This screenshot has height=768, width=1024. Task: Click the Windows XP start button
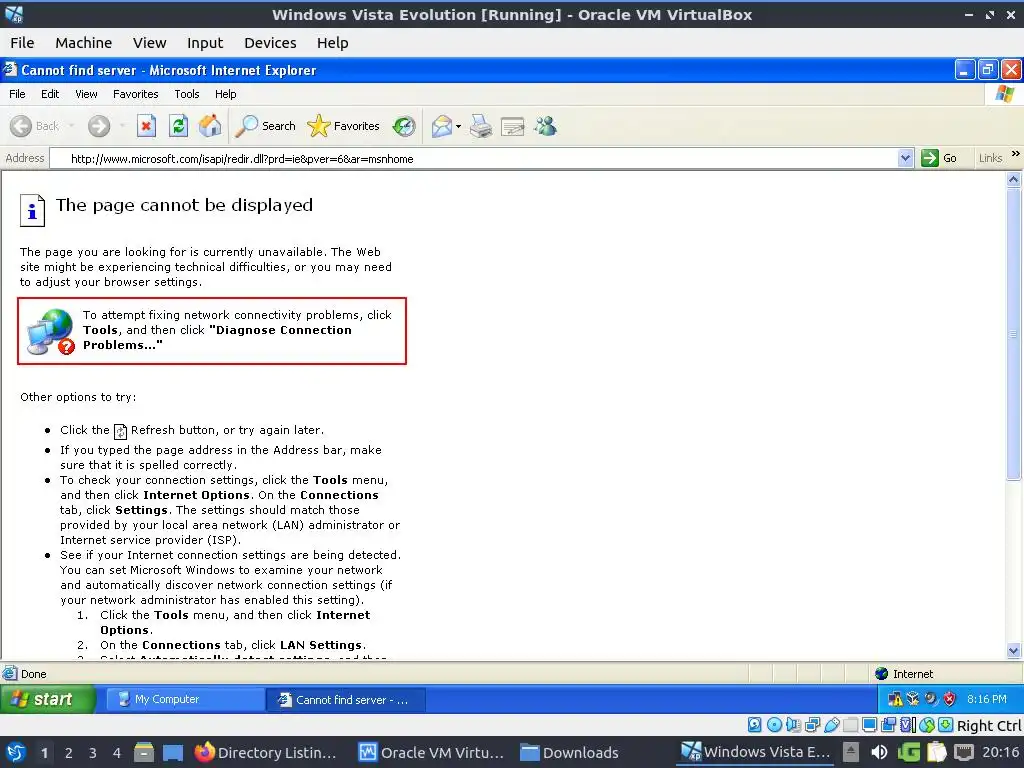point(48,699)
